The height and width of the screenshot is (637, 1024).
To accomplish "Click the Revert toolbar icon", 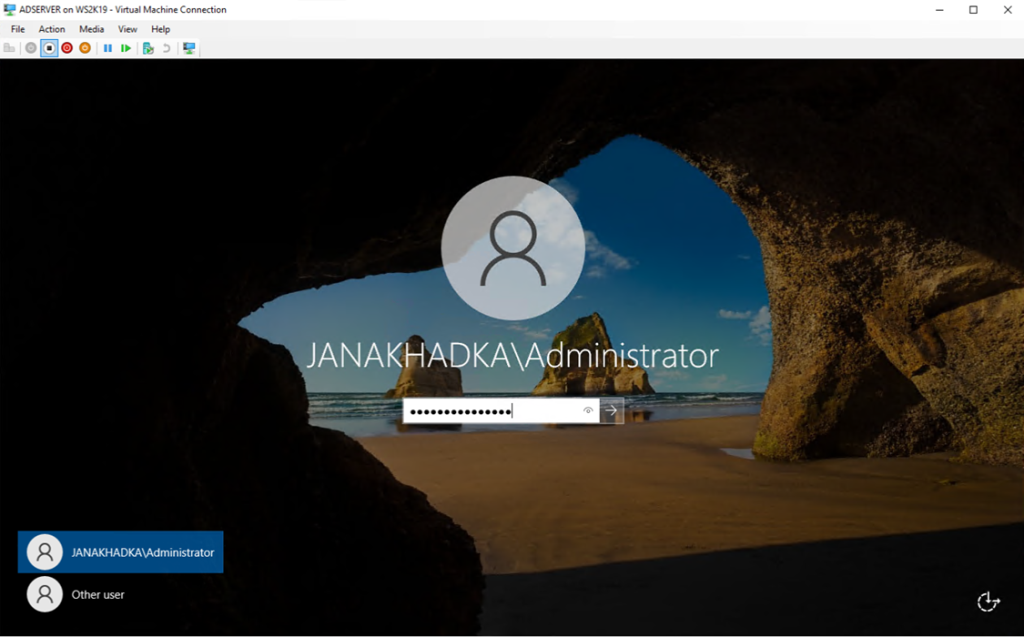I will [x=167, y=48].
